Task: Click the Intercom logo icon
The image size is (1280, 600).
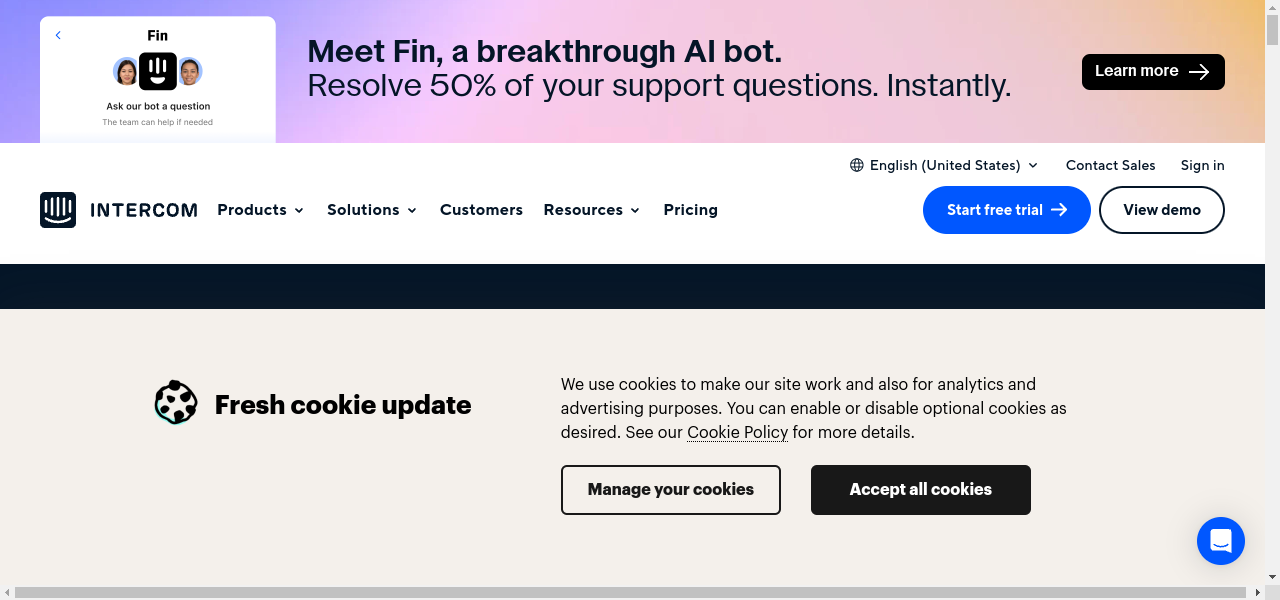Action: tap(58, 210)
